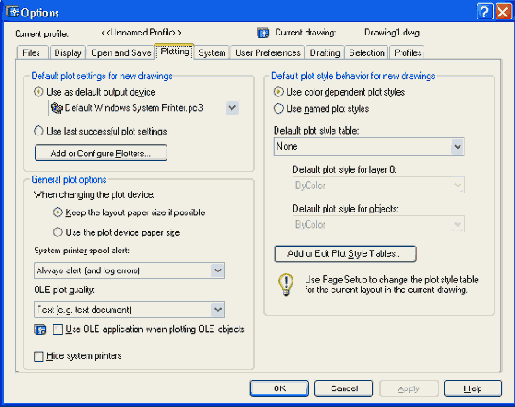Close the Options dialog with the X

[x=503, y=12]
